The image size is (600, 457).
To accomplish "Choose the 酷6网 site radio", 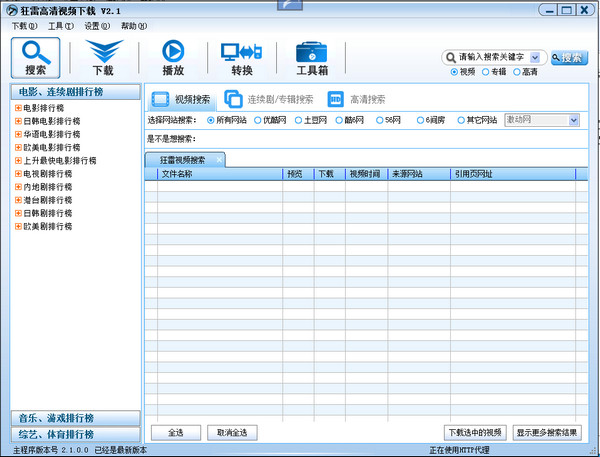I will [339, 120].
